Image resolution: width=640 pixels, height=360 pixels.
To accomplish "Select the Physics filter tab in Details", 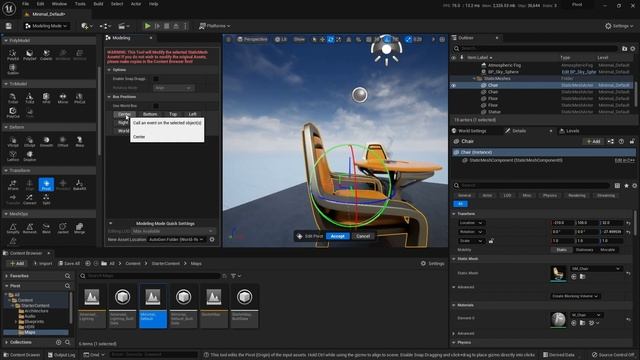I will [550, 196].
